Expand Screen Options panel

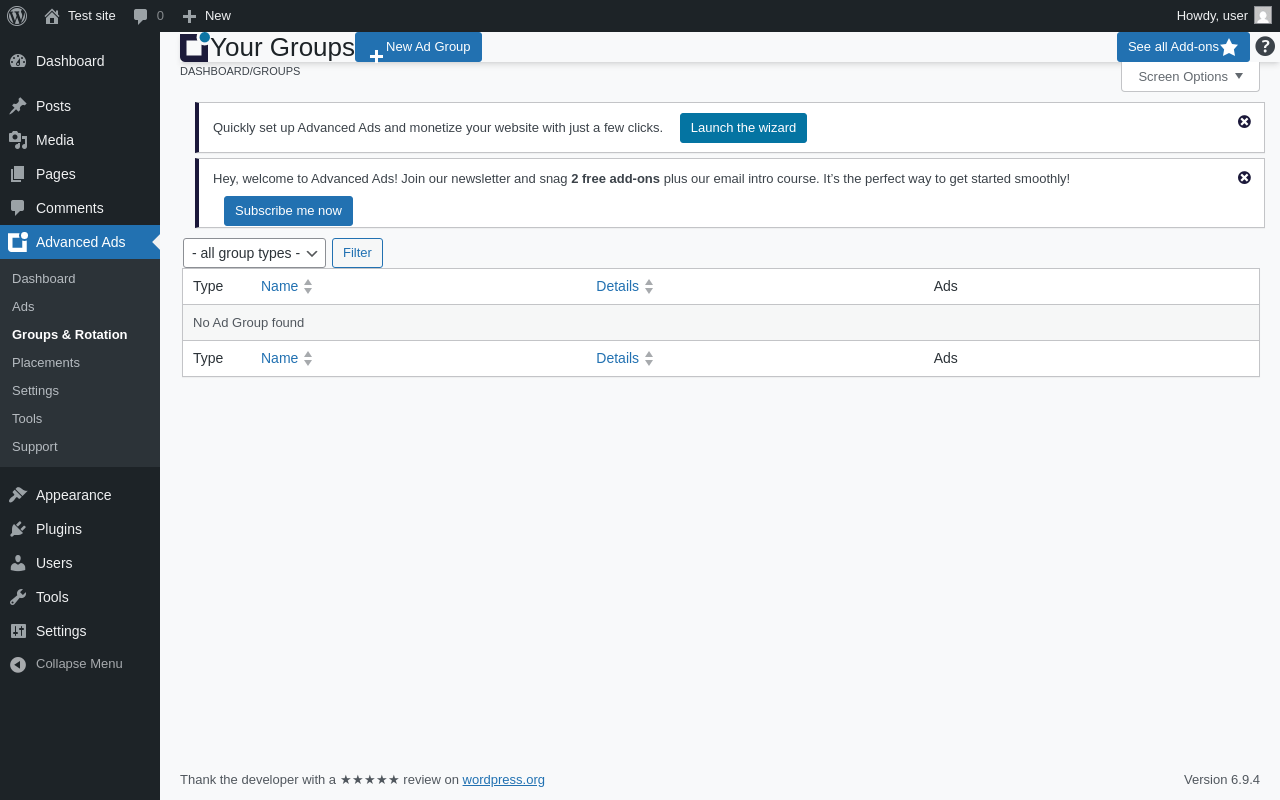[x=1190, y=76]
